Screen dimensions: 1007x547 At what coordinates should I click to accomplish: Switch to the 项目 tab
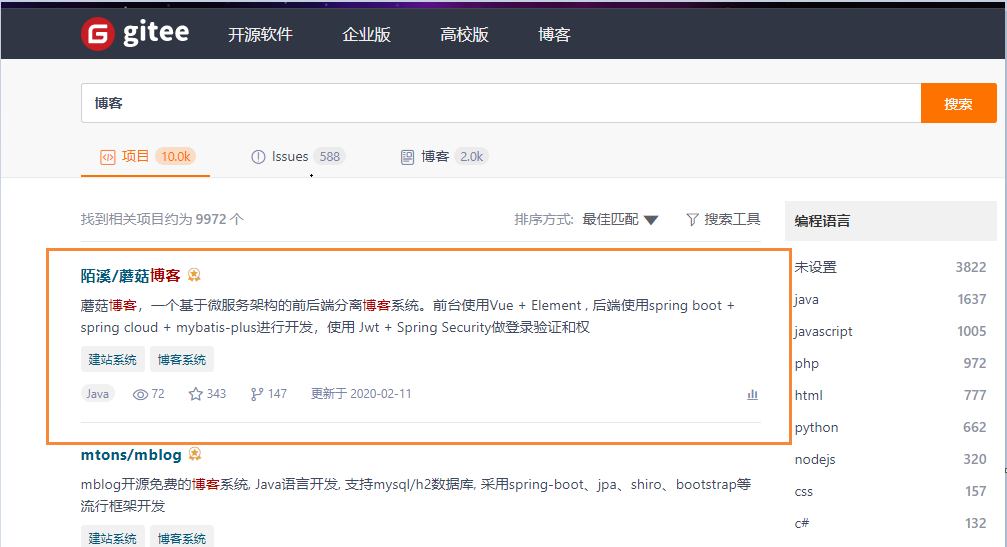[x=145, y=157]
